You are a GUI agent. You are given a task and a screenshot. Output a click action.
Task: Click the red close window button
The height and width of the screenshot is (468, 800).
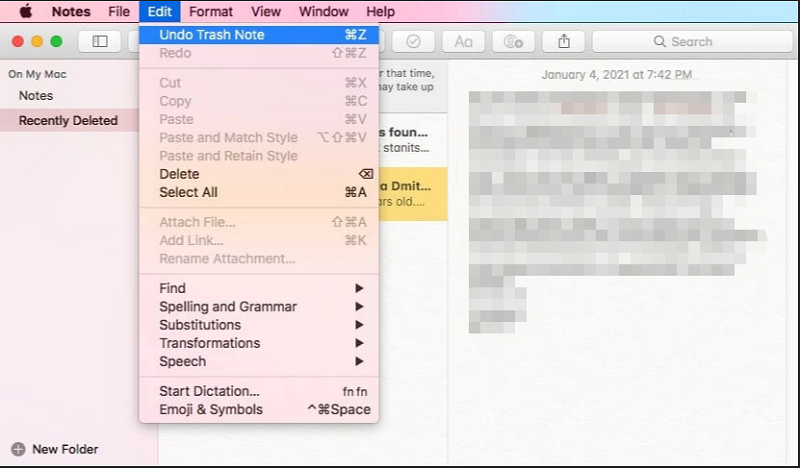click(x=18, y=41)
